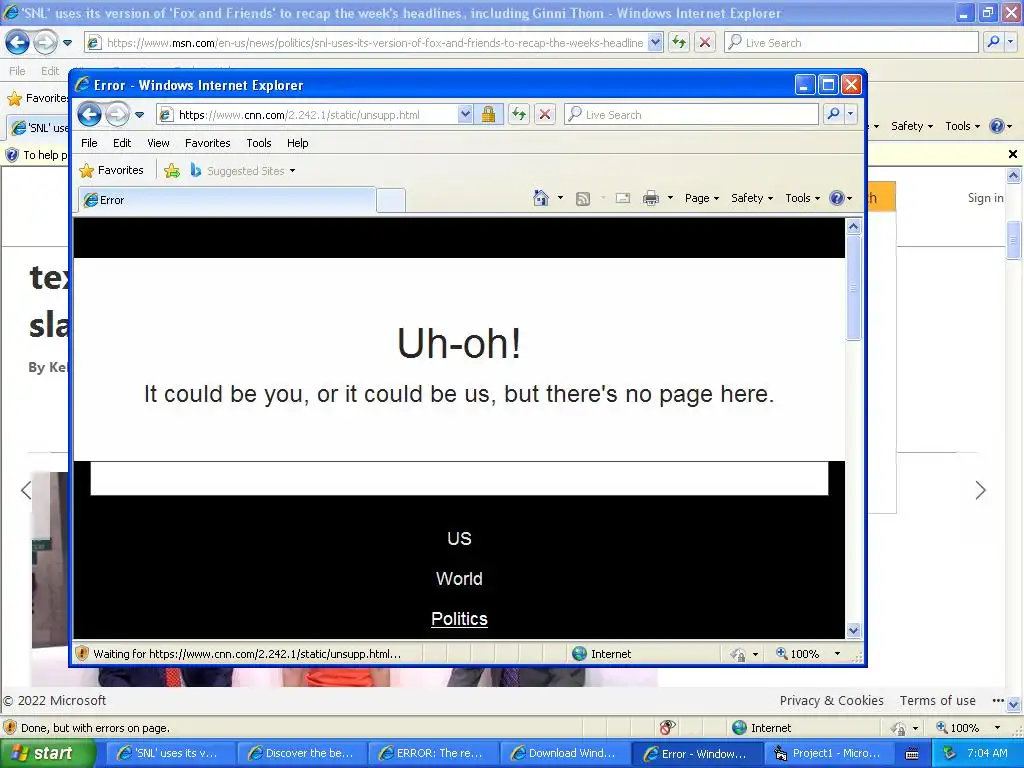Click the US link on CNN page
Viewport: 1024px width, 768px height.
tap(459, 539)
